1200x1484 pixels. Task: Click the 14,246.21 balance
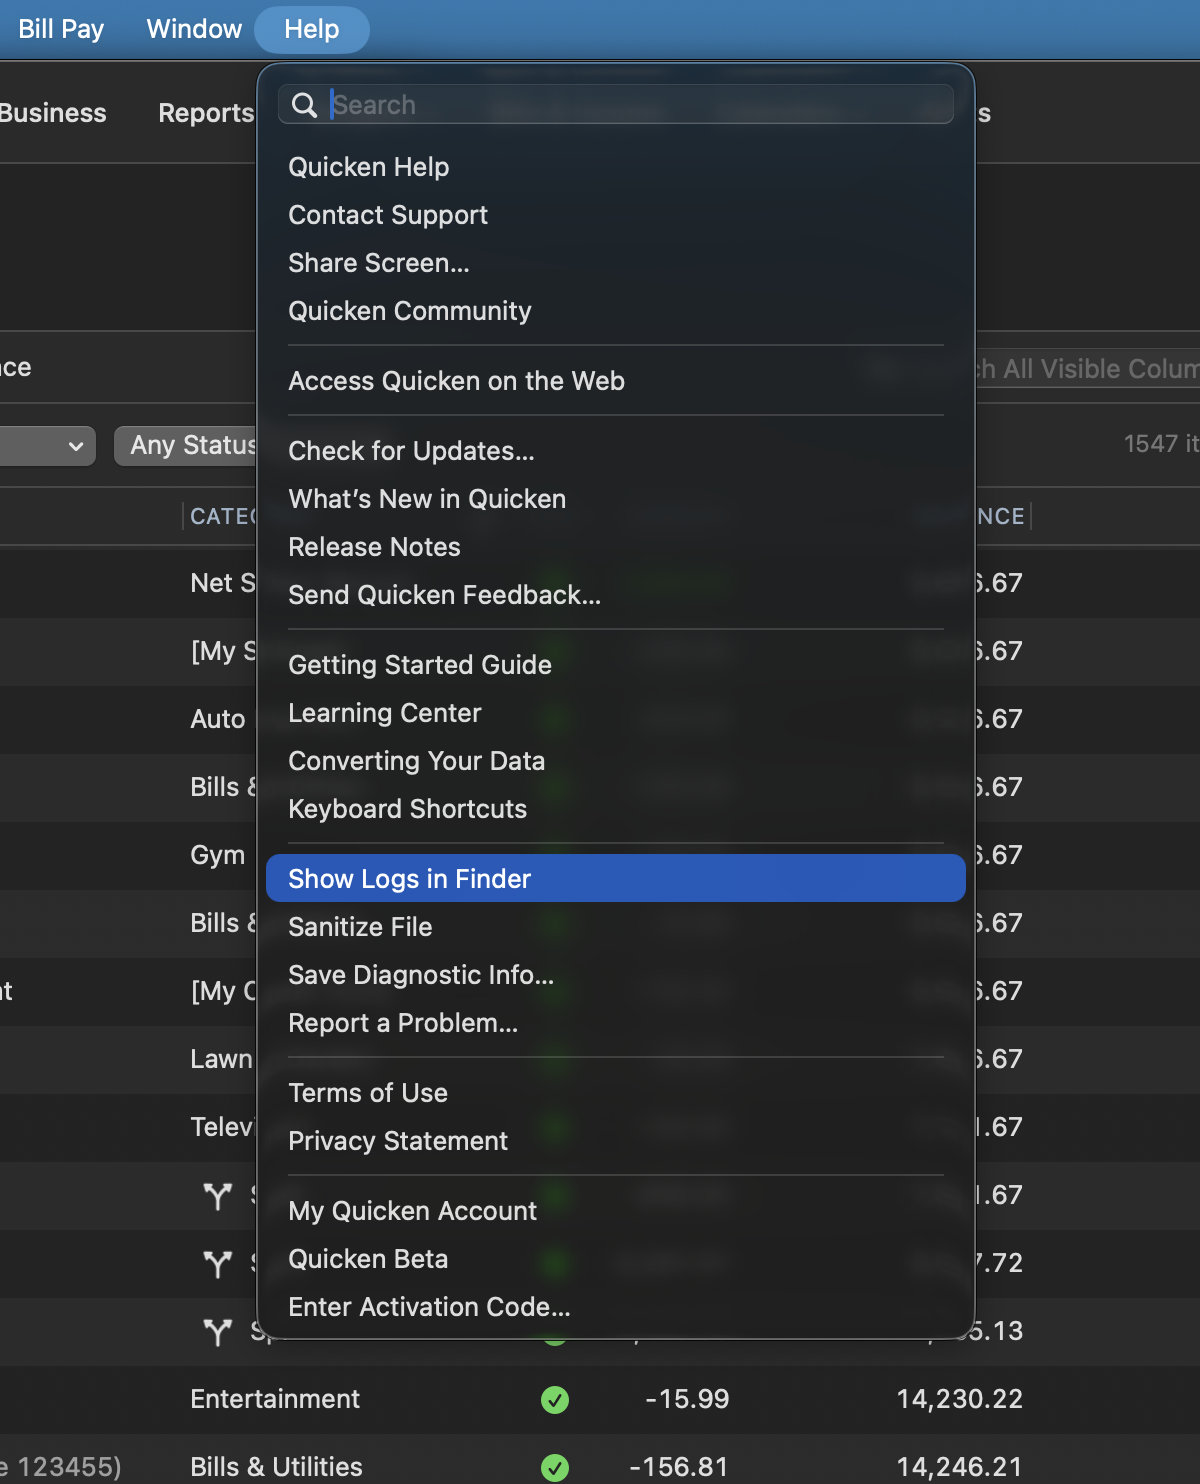[x=960, y=1467]
